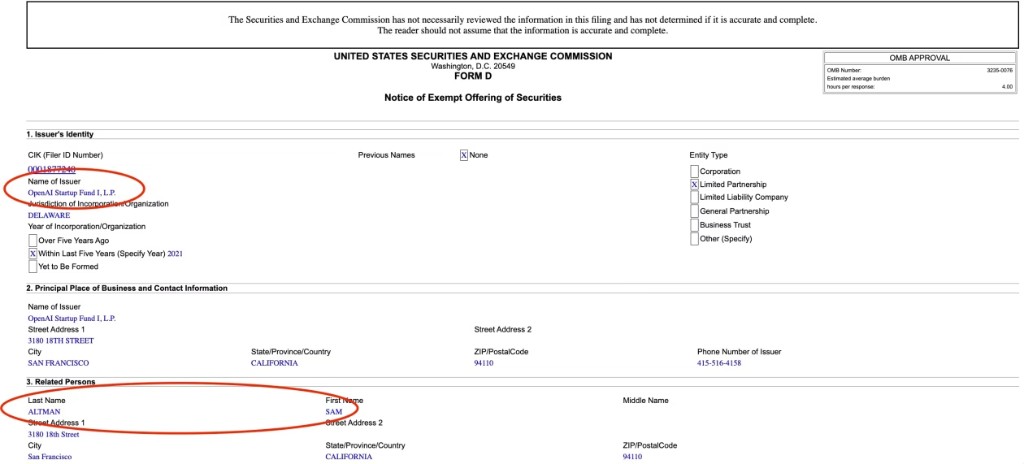This screenshot has height=464, width=1024.
Task: Click the OMB APPROVAL box header
Action: (920, 58)
